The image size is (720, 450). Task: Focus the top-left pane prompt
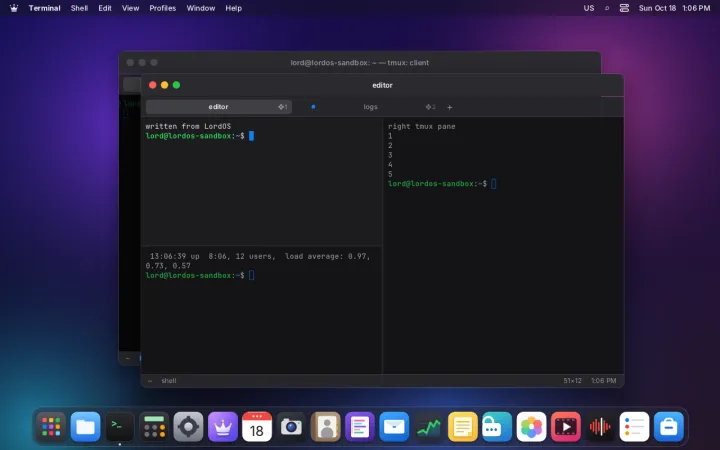point(199,136)
